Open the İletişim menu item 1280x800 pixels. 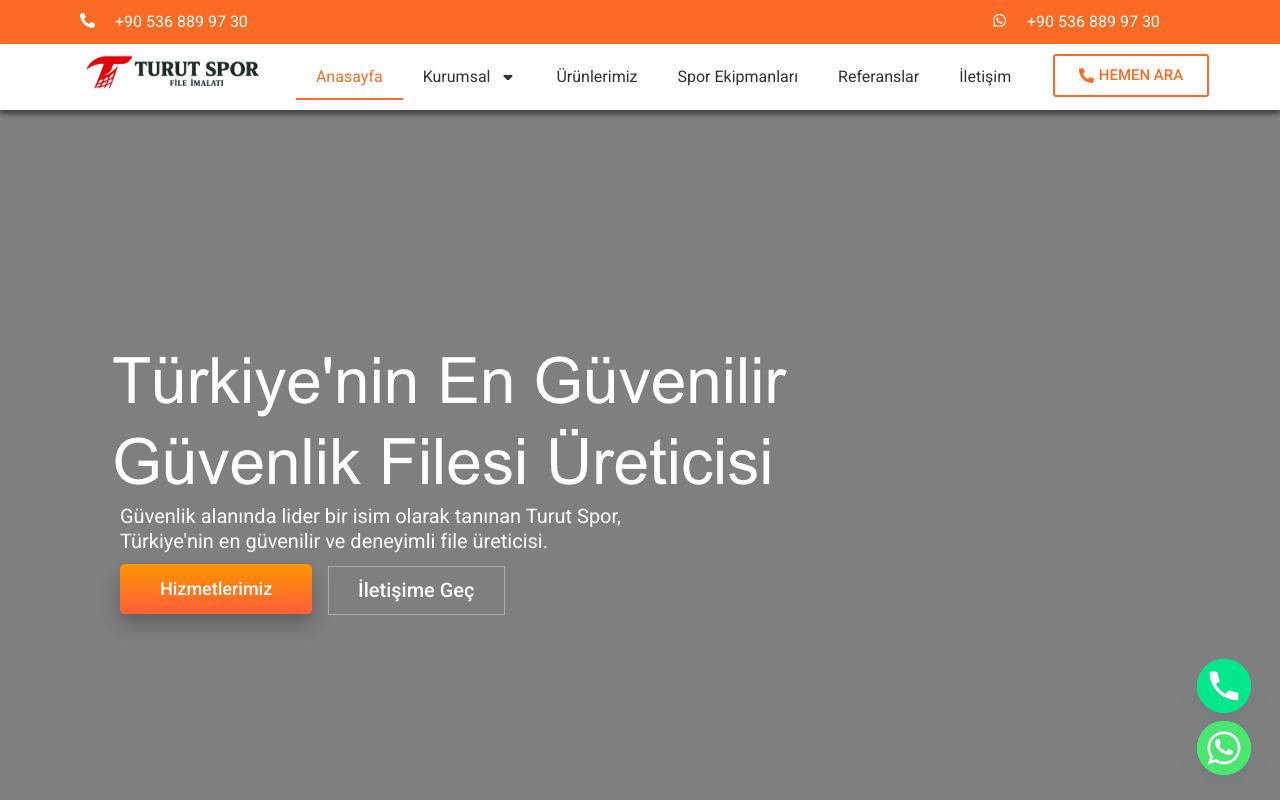(x=985, y=77)
